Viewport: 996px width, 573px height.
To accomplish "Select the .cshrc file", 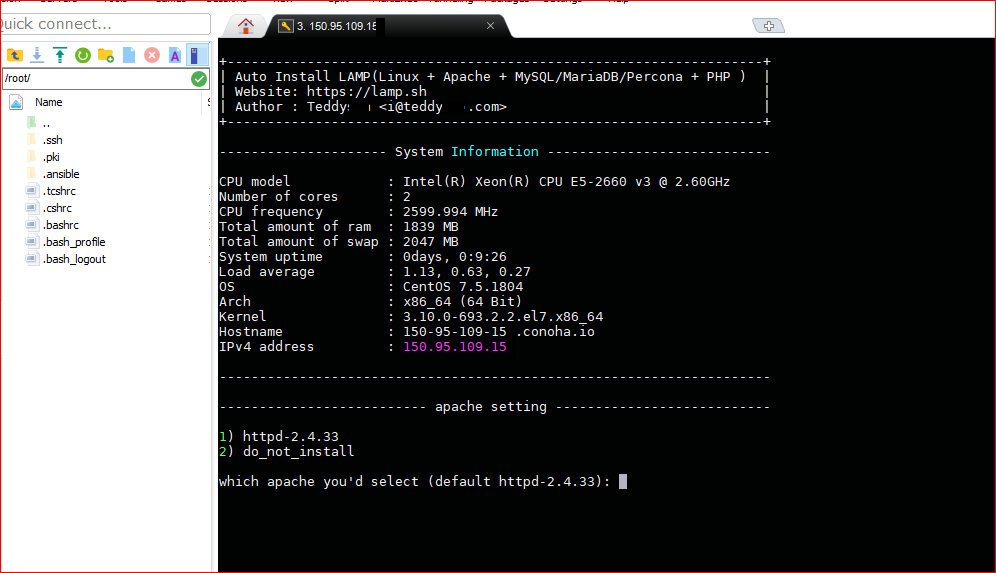I will point(57,208).
